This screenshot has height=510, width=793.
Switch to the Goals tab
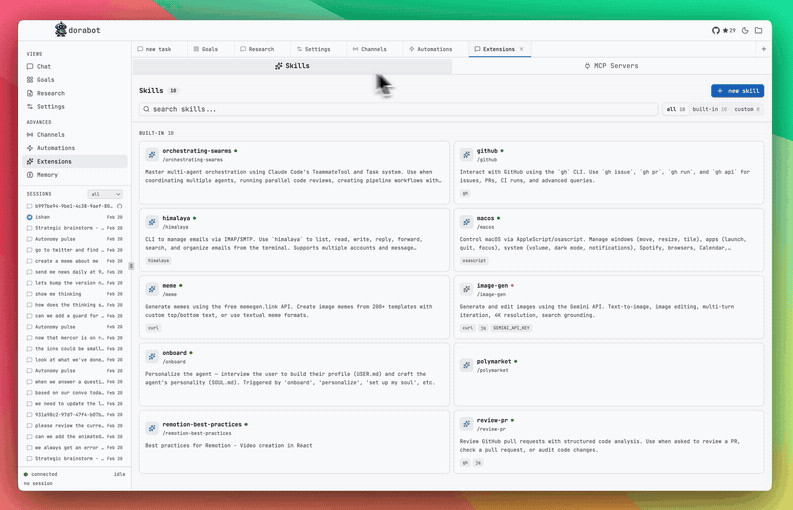coord(206,49)
